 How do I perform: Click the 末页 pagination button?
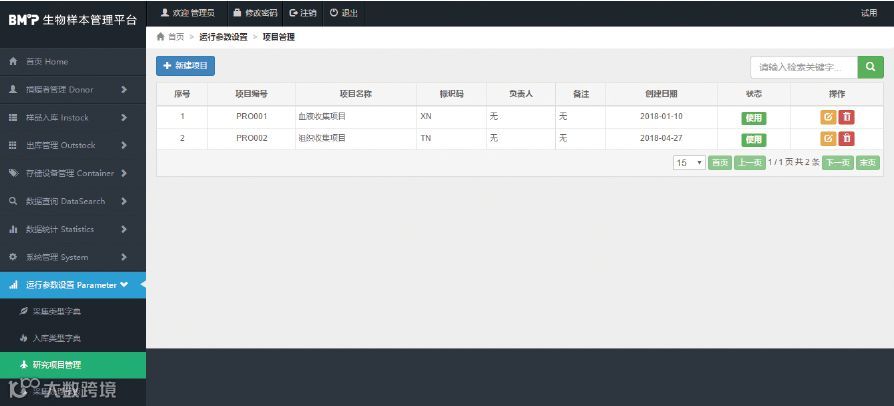click(868, 163)
